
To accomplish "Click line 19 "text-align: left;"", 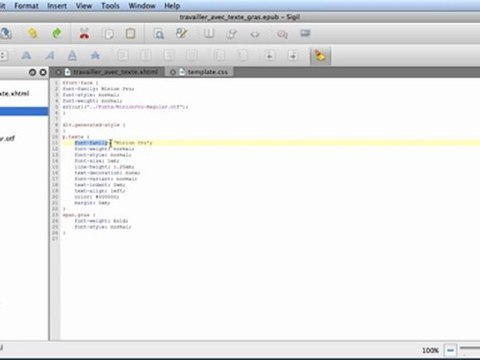I will click(x=100, y=191).
